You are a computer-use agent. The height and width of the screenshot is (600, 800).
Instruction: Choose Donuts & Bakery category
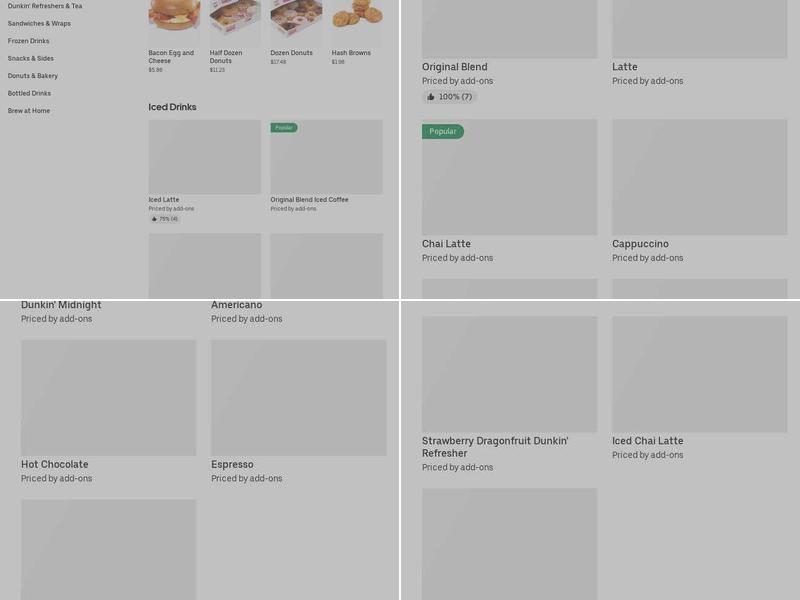33,76
